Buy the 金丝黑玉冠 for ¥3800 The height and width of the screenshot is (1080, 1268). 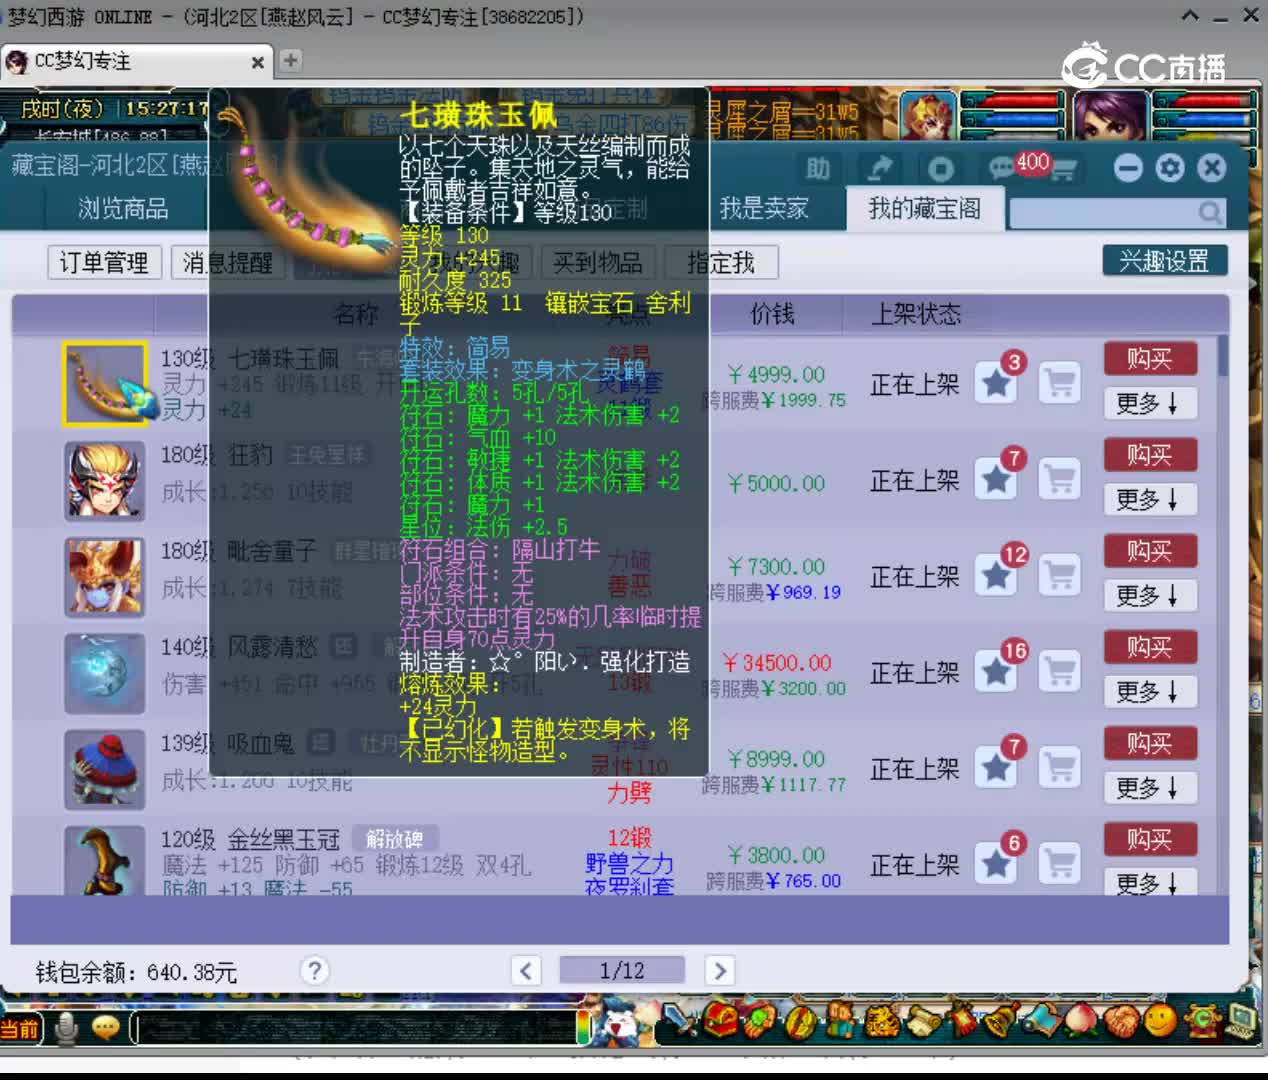point(1150,839)
